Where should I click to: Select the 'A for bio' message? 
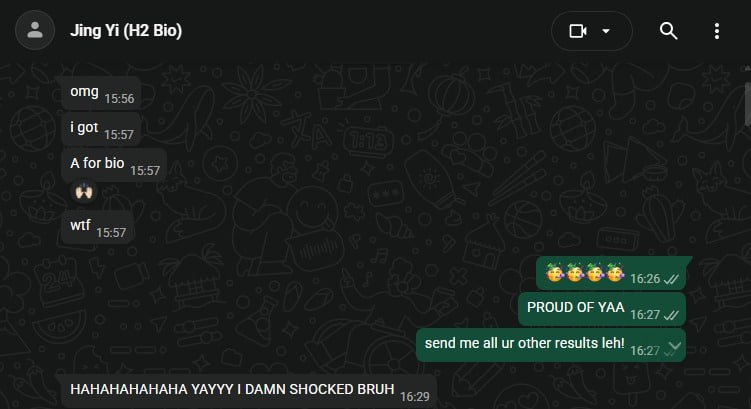coord(114,164)
